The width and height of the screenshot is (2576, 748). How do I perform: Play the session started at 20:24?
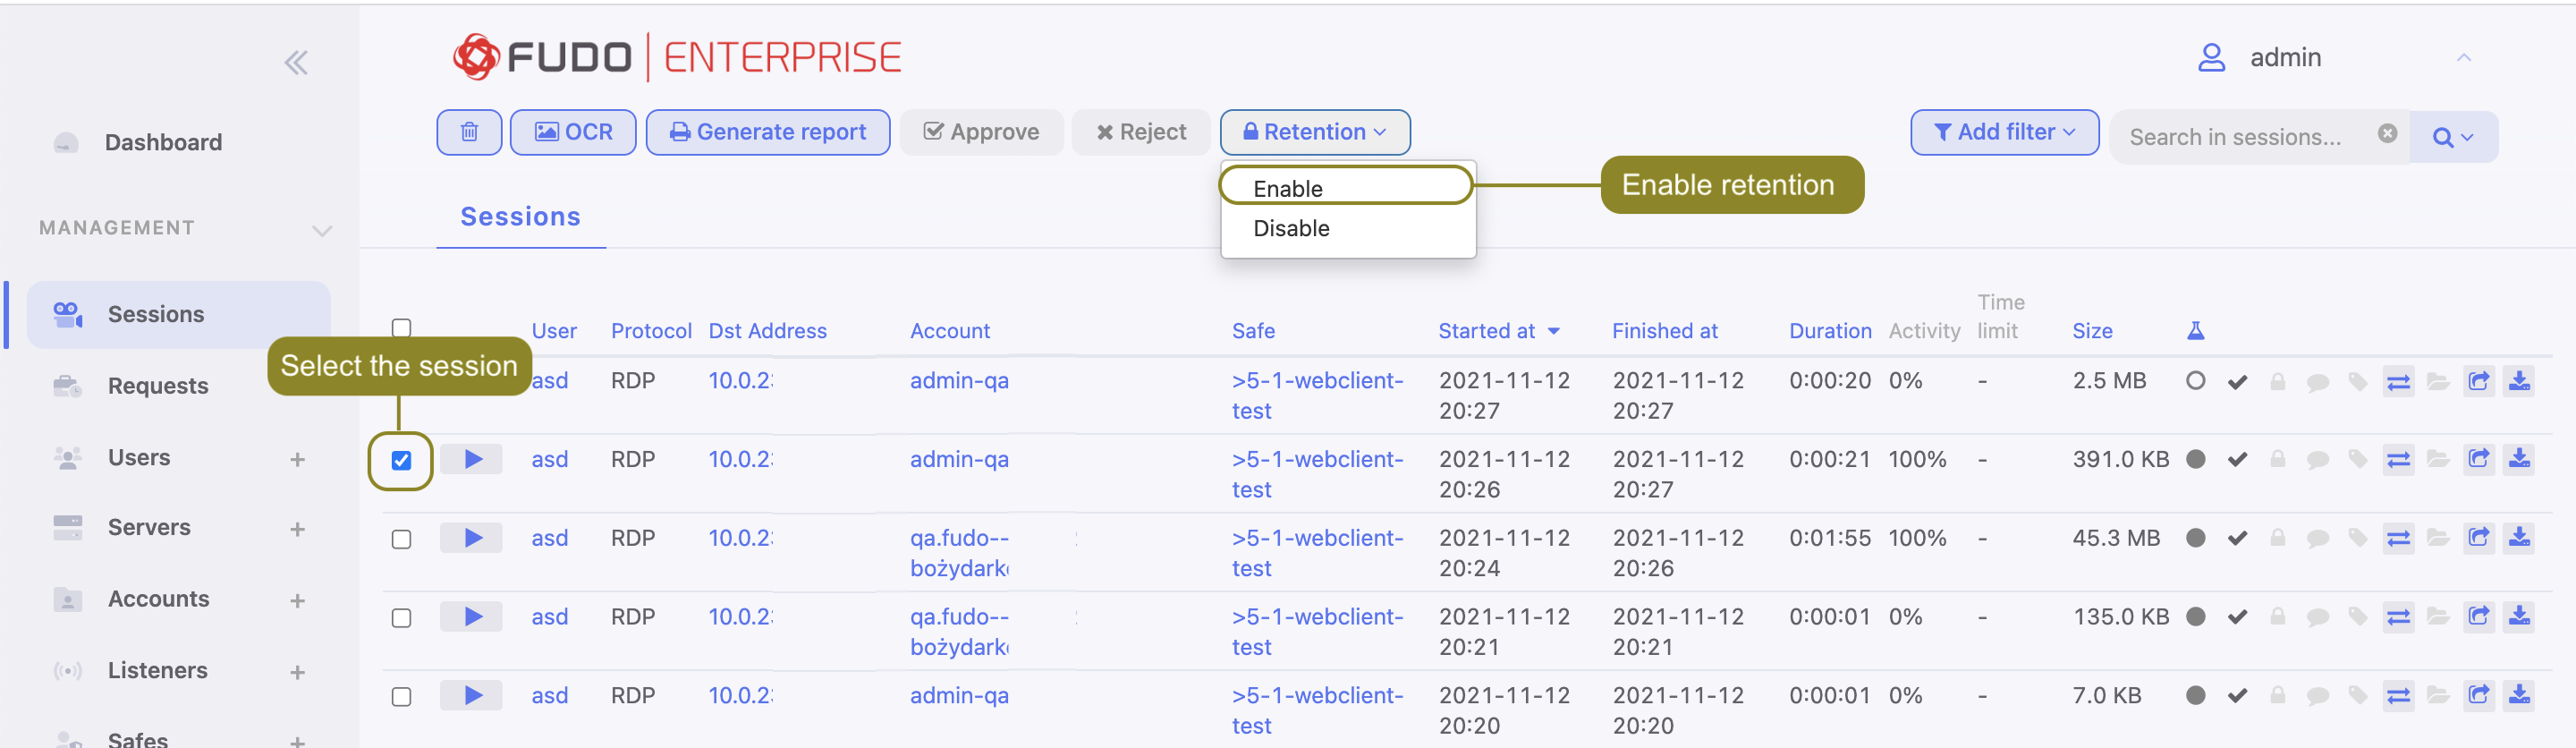[x=472, y=538]
